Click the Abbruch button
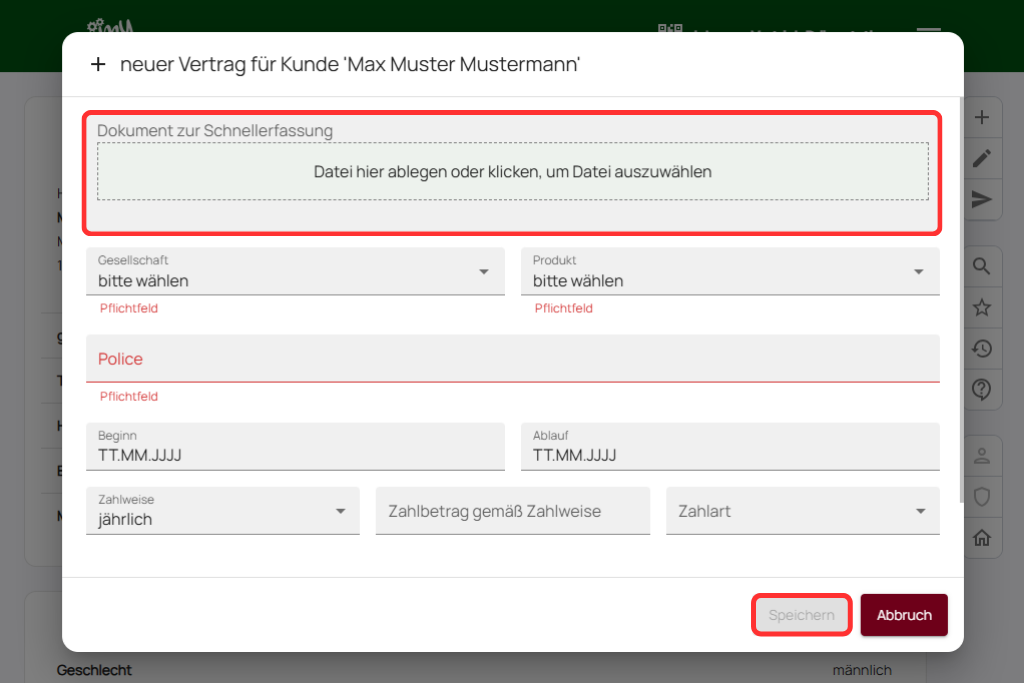 point(904,615)
